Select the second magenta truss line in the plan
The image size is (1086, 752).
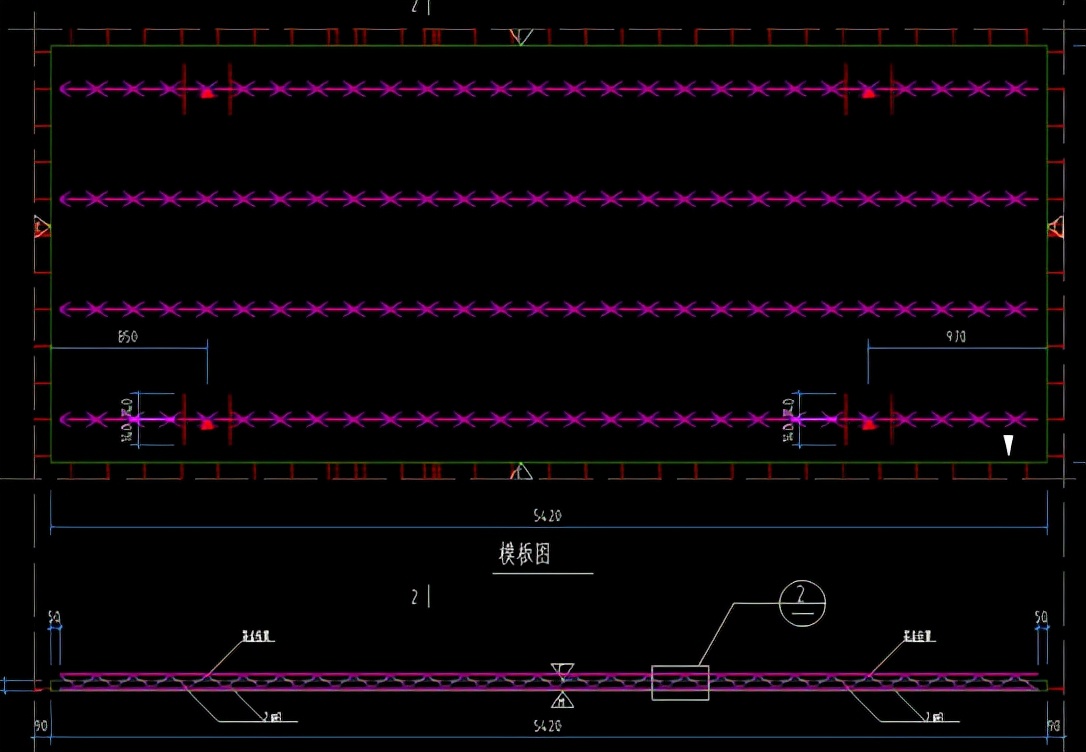(x=549, y=199)
